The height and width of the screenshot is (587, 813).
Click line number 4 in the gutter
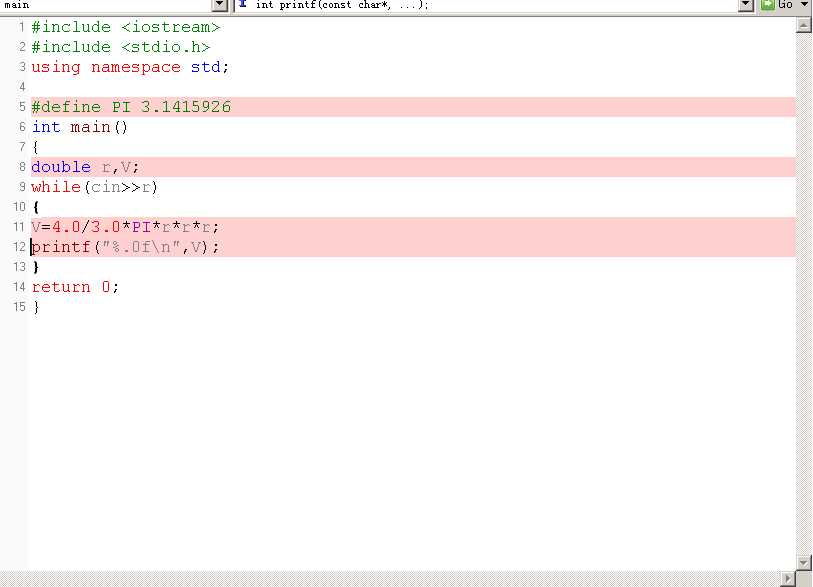coord(22,87)
